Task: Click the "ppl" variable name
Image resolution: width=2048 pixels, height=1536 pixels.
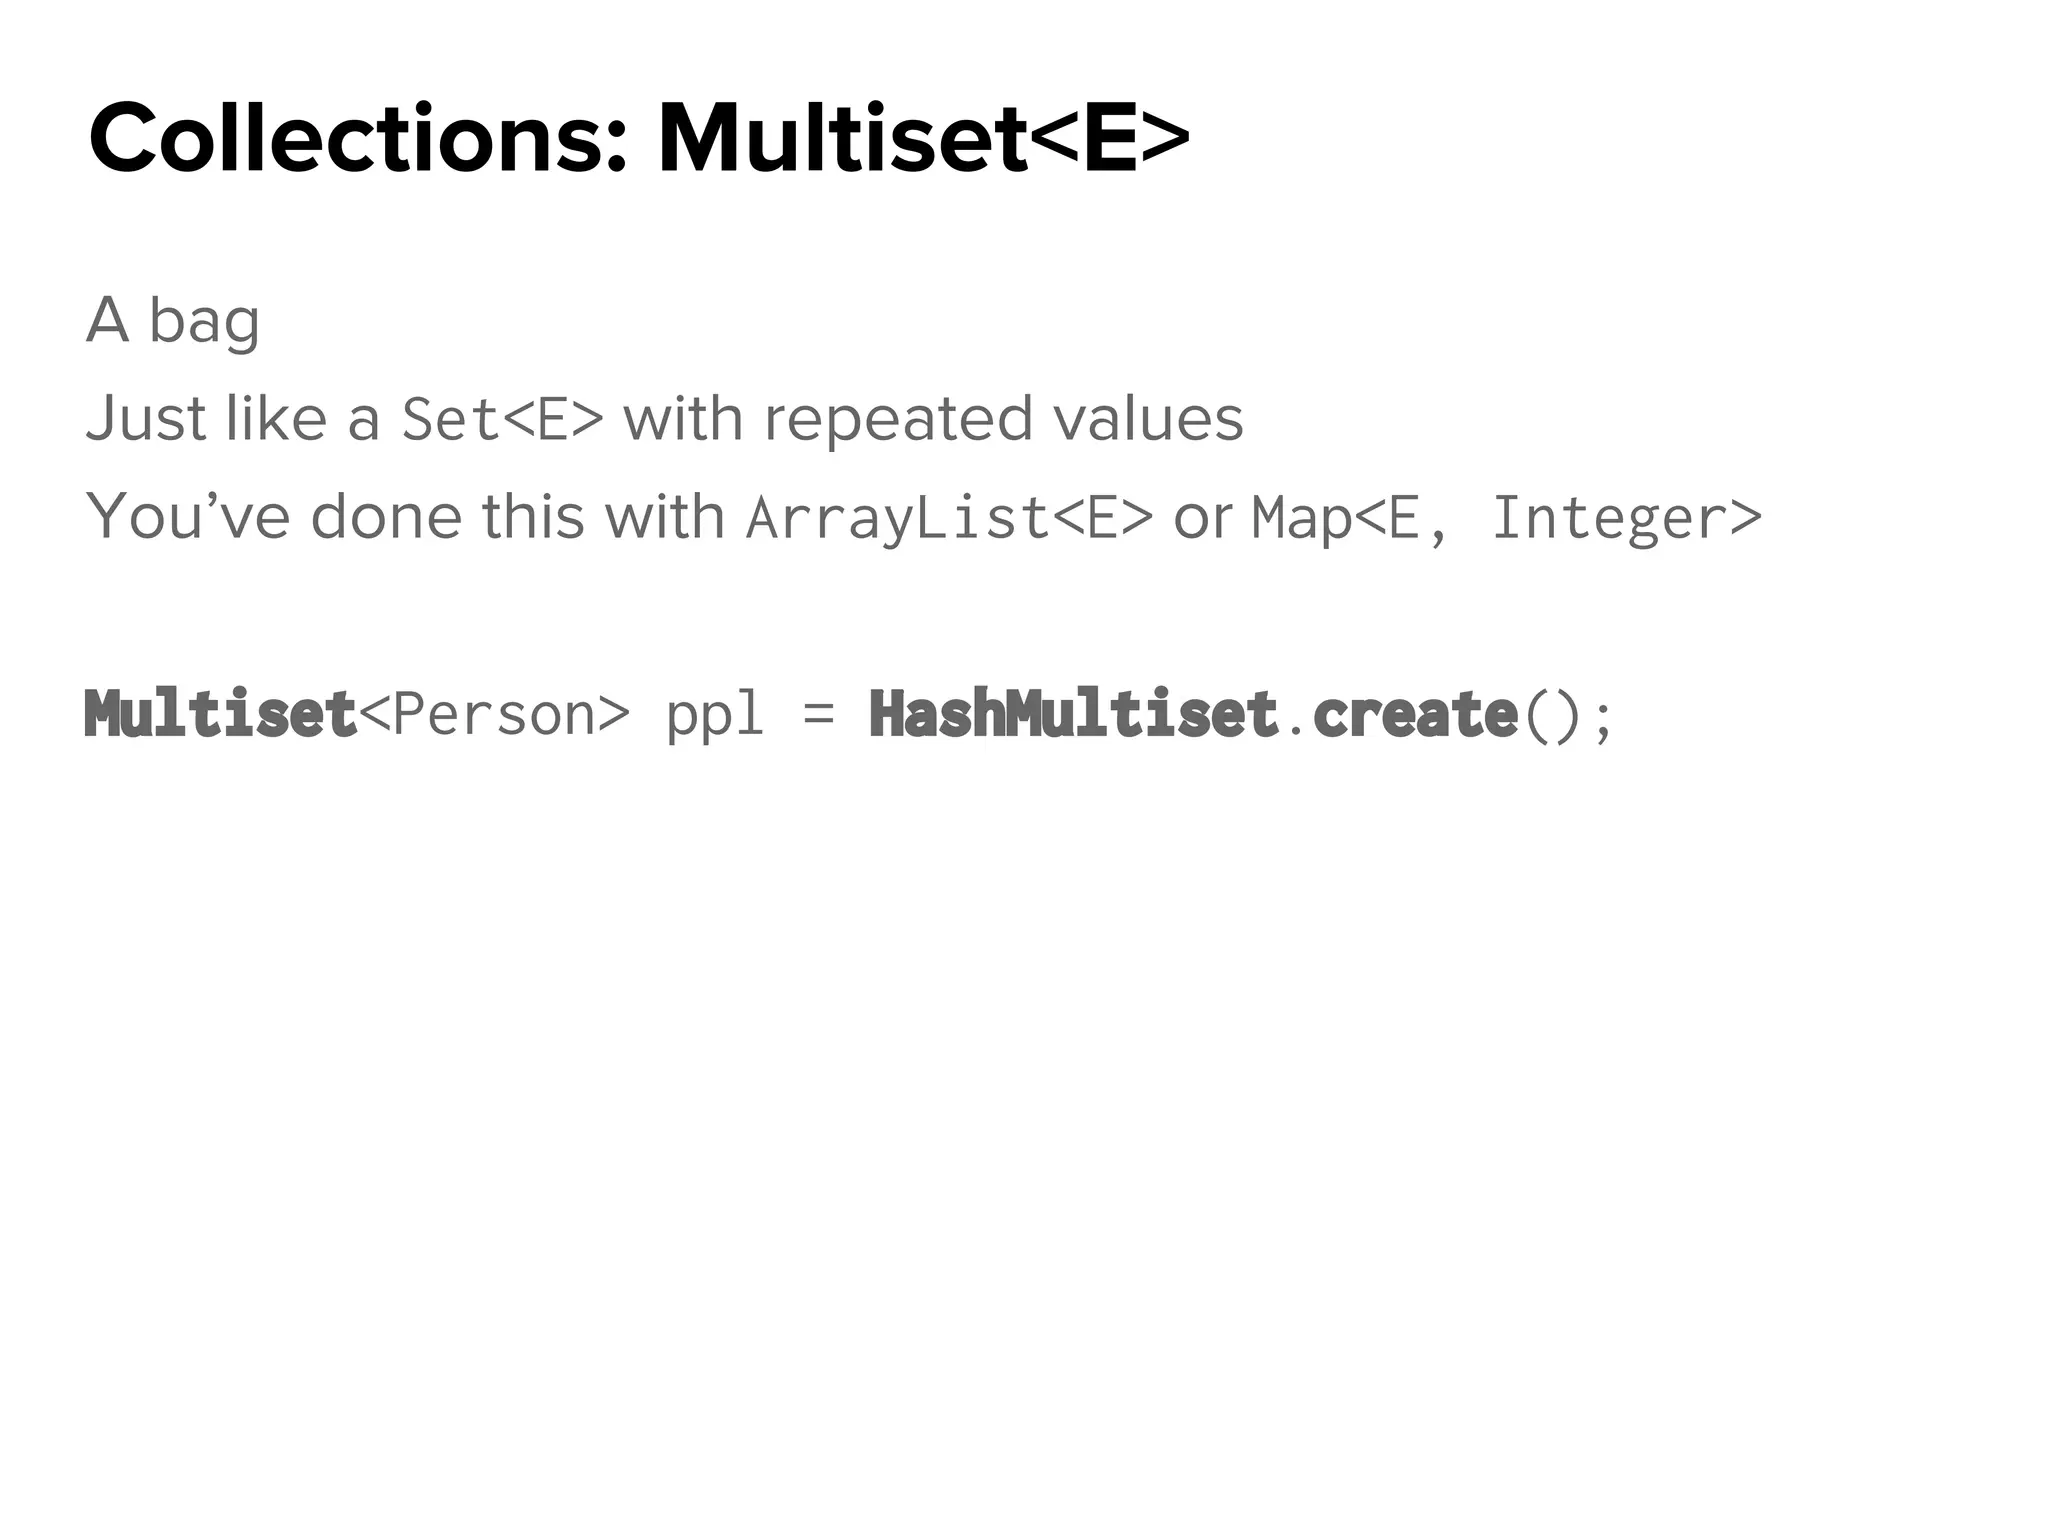Action: click(x=714, y=716)
